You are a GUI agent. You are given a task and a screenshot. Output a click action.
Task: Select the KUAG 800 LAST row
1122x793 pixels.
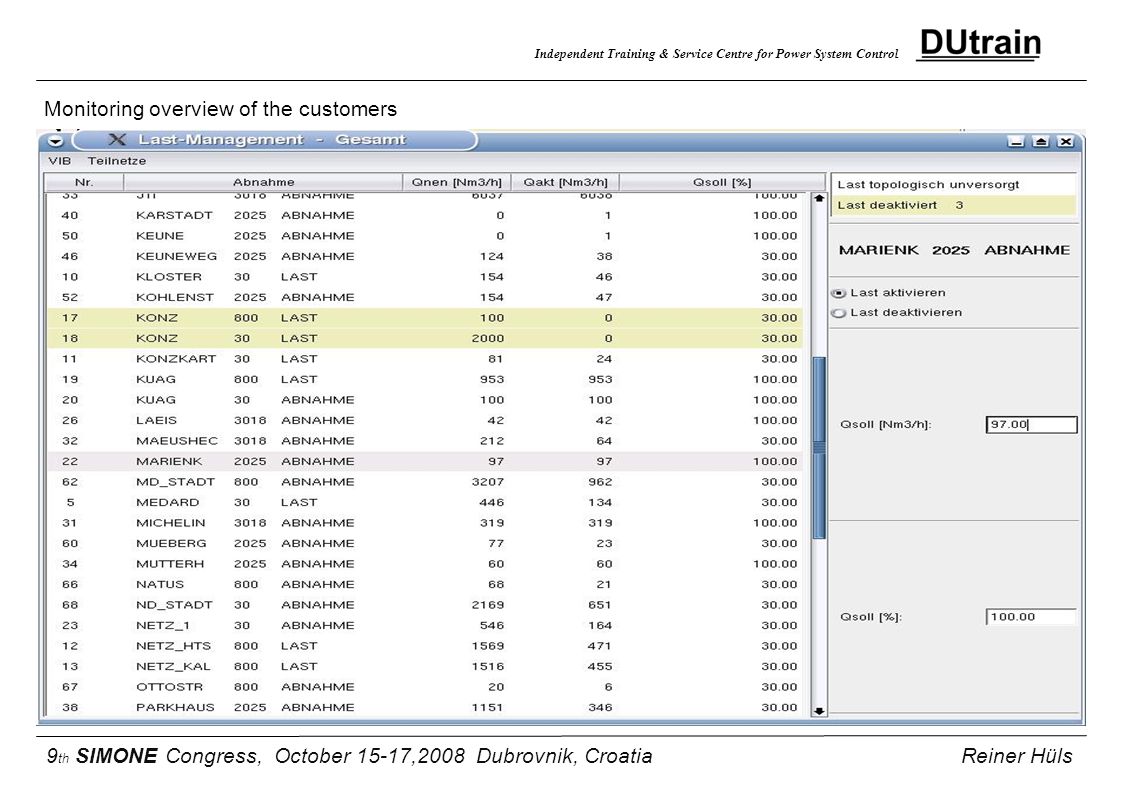click(x=425, y=379)
